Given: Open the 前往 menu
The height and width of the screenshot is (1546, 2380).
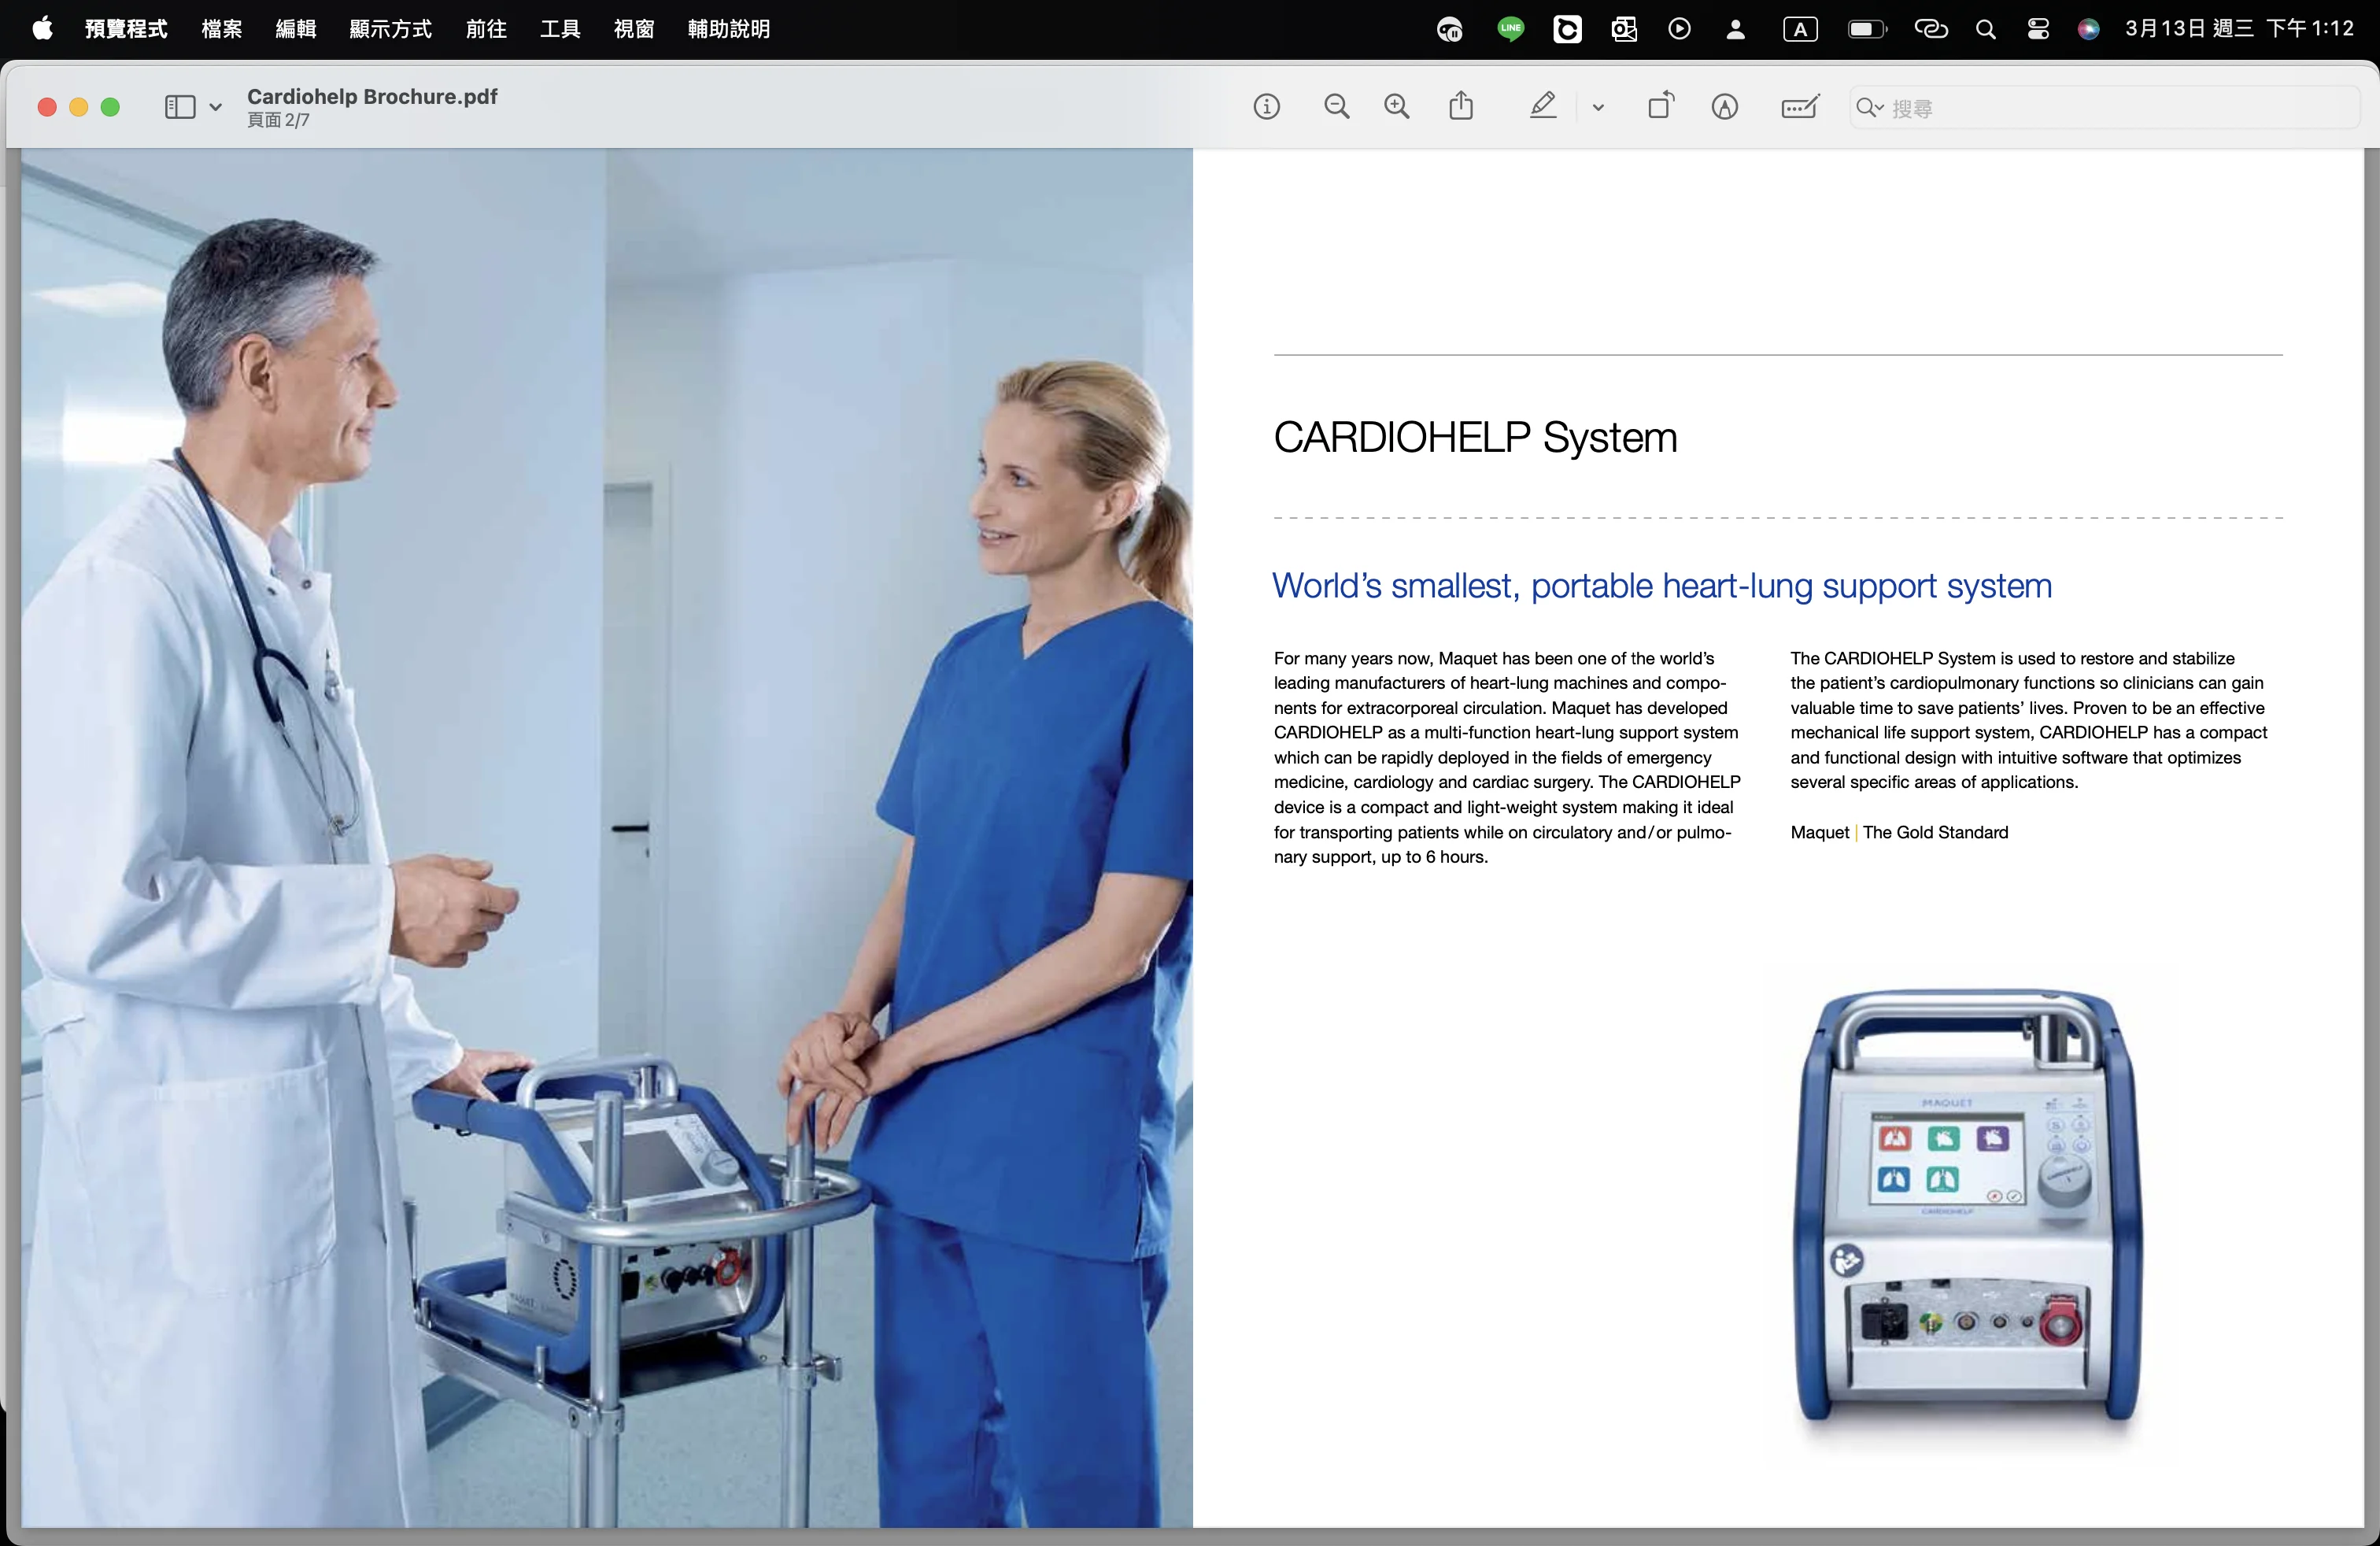Looking at the screenshot, I should (486, 29).
